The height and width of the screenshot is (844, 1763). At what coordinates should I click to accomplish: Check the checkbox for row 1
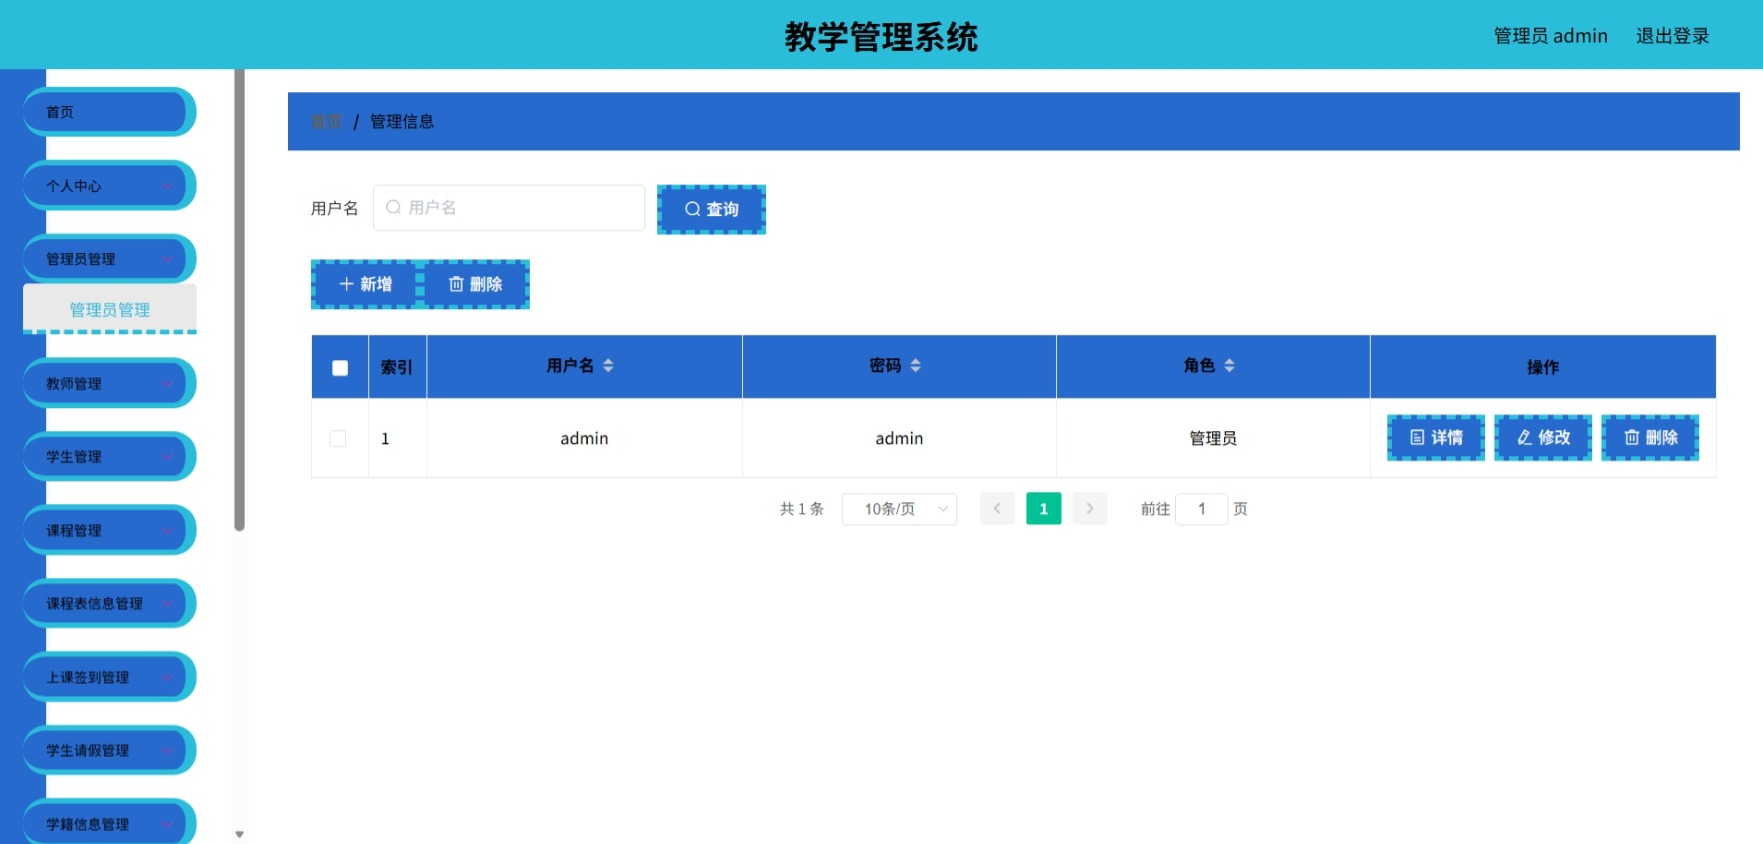(x=338, y=438)
